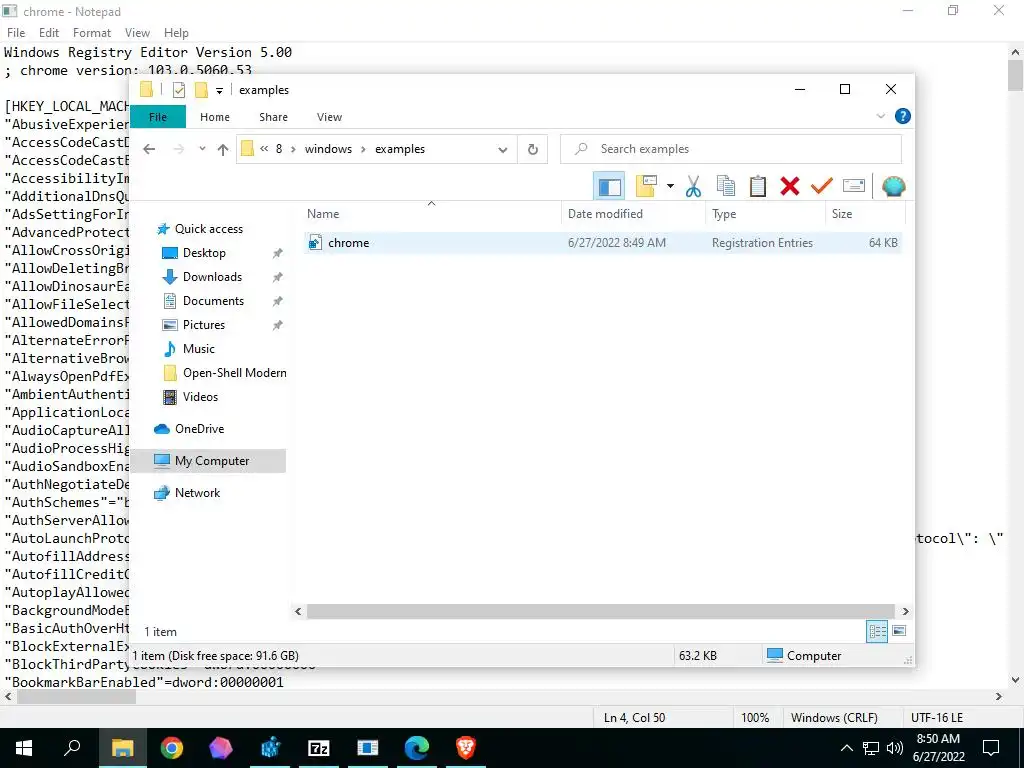Viewport: 1024px width, 768px height.
Task: Open Open-Shell Modern folder in sidebar
Action: coord(234,373)
